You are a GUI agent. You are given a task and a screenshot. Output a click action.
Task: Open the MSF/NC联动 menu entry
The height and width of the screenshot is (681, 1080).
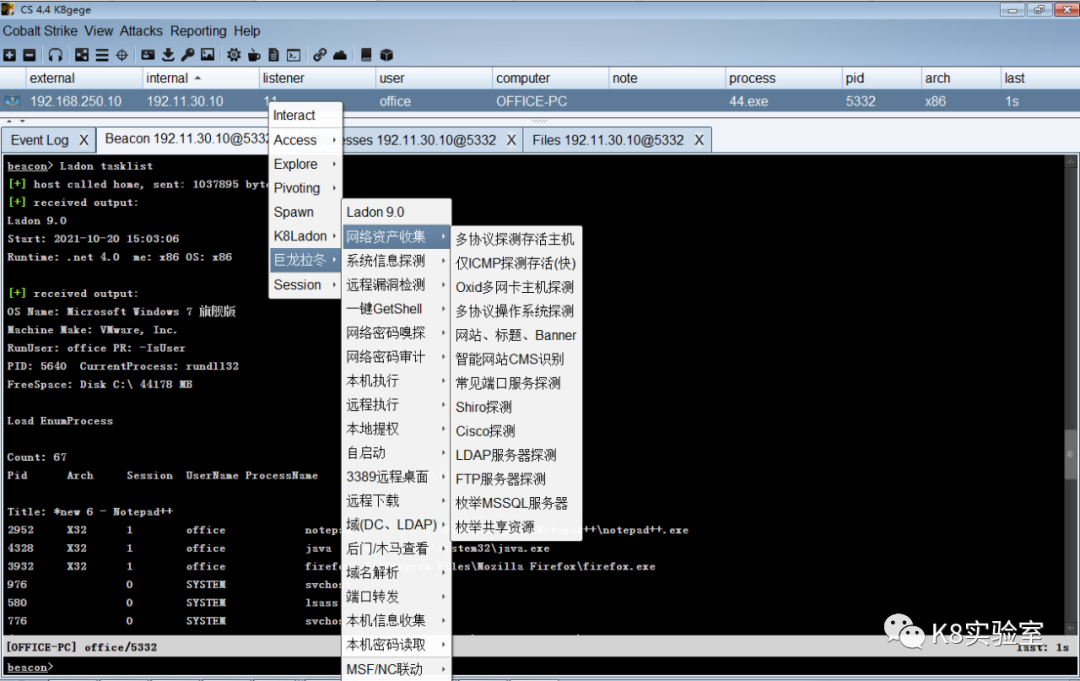(x=397, y=669)
